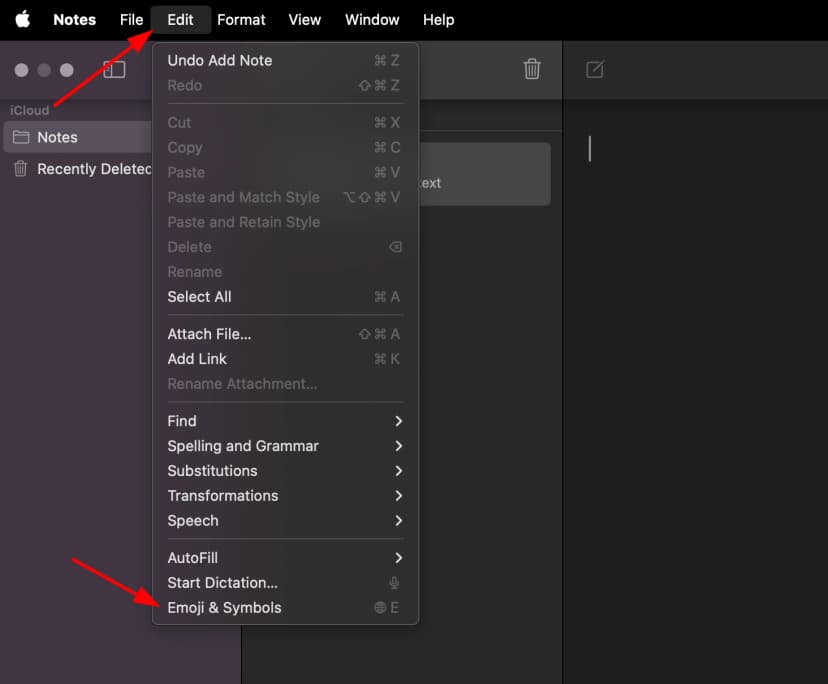The width and height of the screenshot is (828, 684).
Task: Click the compose new note icon
Action: click(x=595, y=70)
